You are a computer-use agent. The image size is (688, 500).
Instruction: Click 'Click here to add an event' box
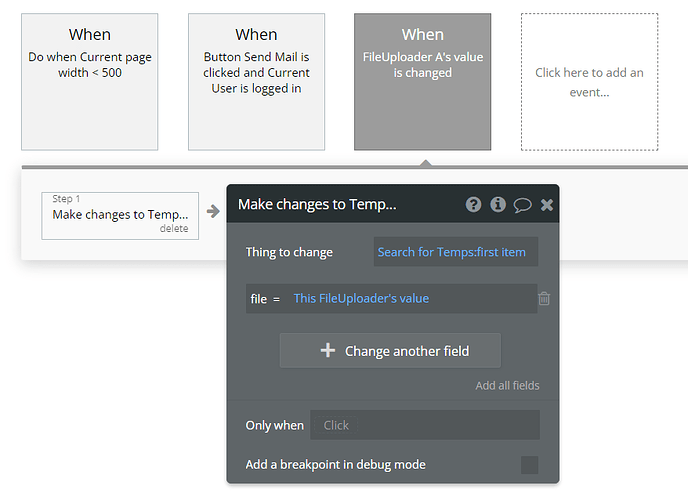point(589,81)
